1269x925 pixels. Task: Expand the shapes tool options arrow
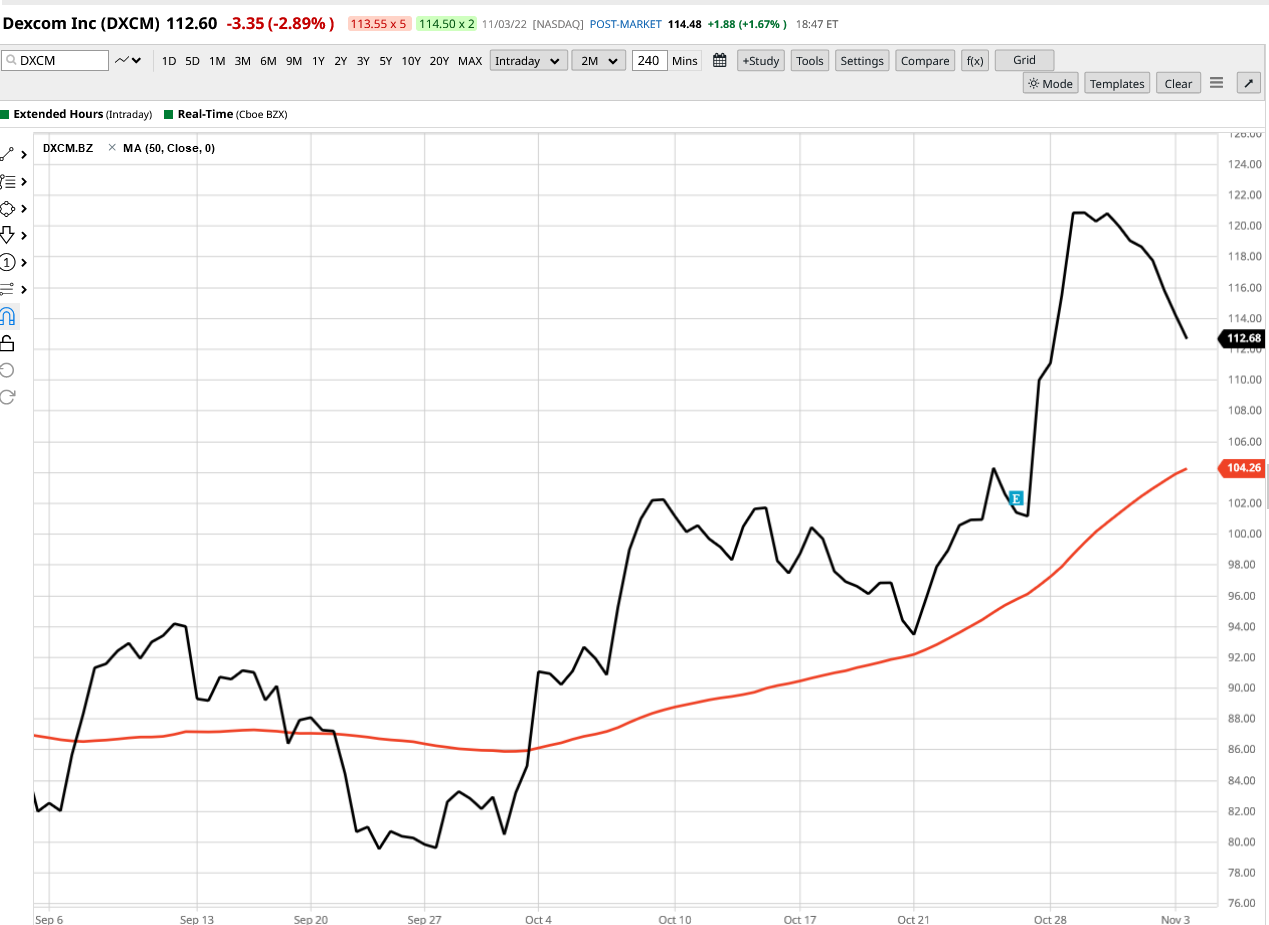click(x=24, y=209)
